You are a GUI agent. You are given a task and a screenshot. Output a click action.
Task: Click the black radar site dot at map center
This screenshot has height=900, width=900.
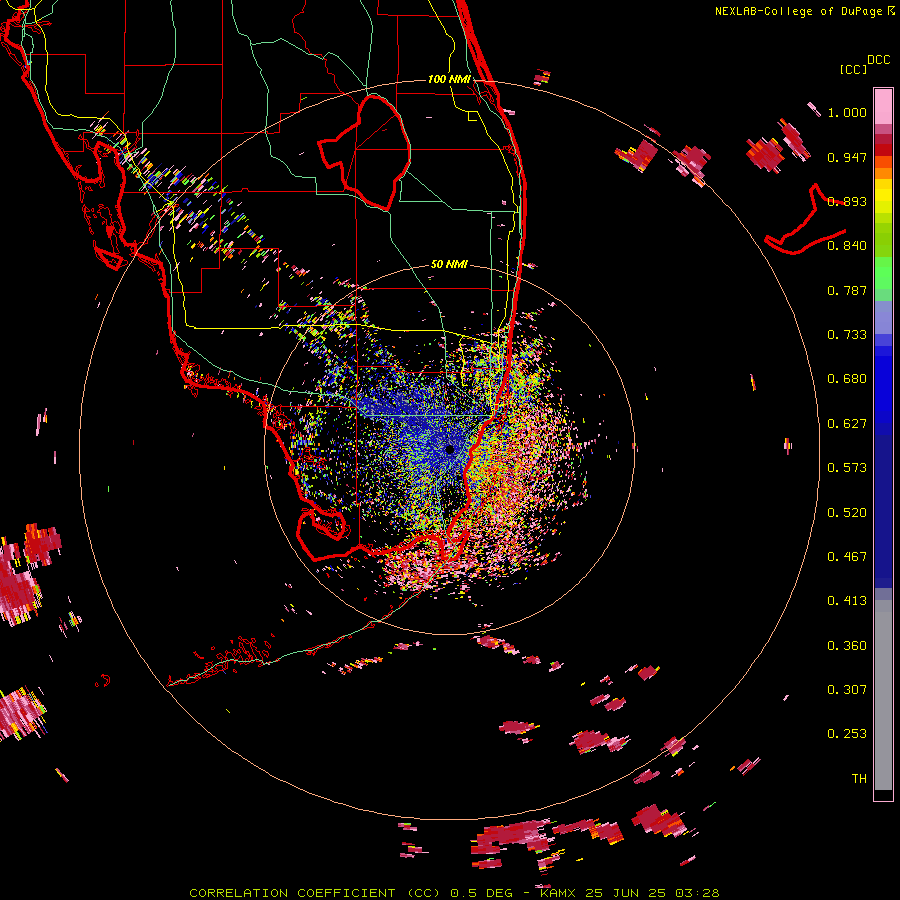point(449,450)
